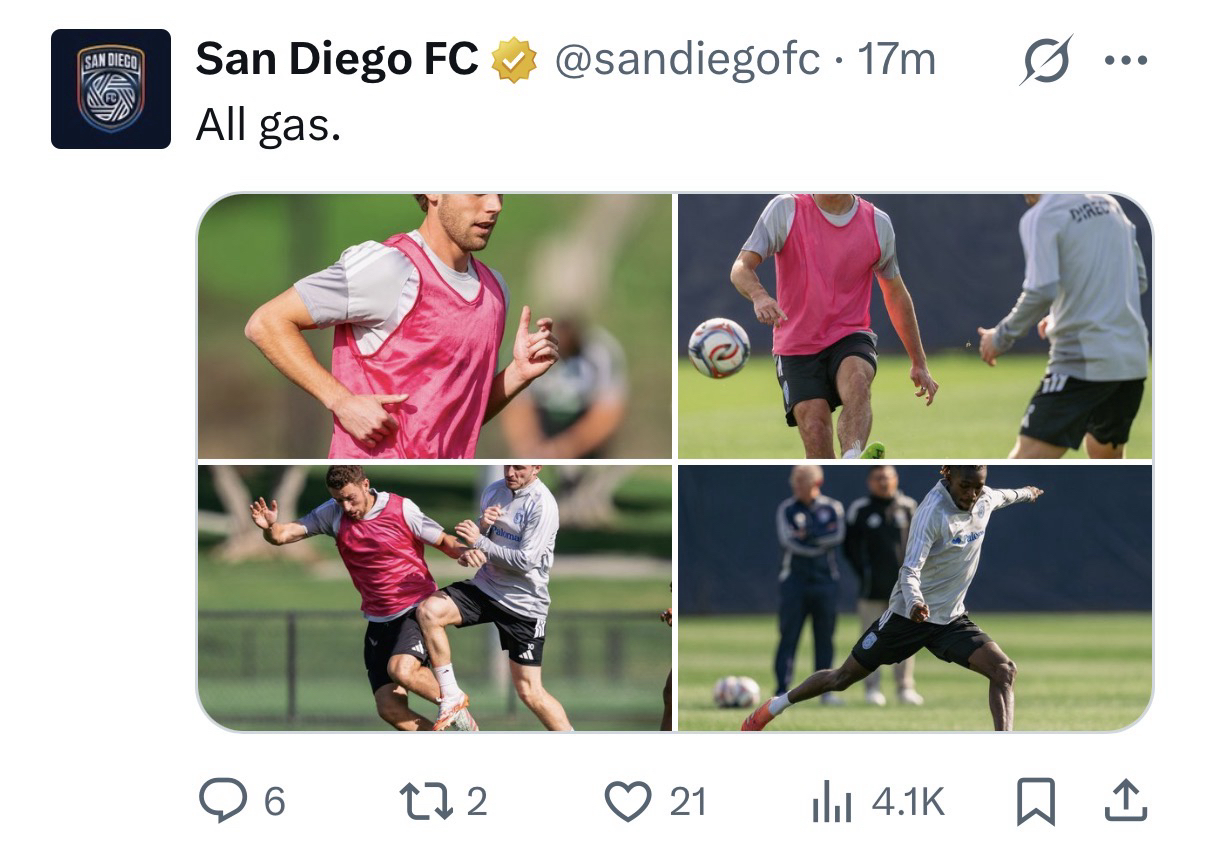Click the 17m post timestamp
The width and height of the screenshot is (1206, 855).
click(896, 60)
